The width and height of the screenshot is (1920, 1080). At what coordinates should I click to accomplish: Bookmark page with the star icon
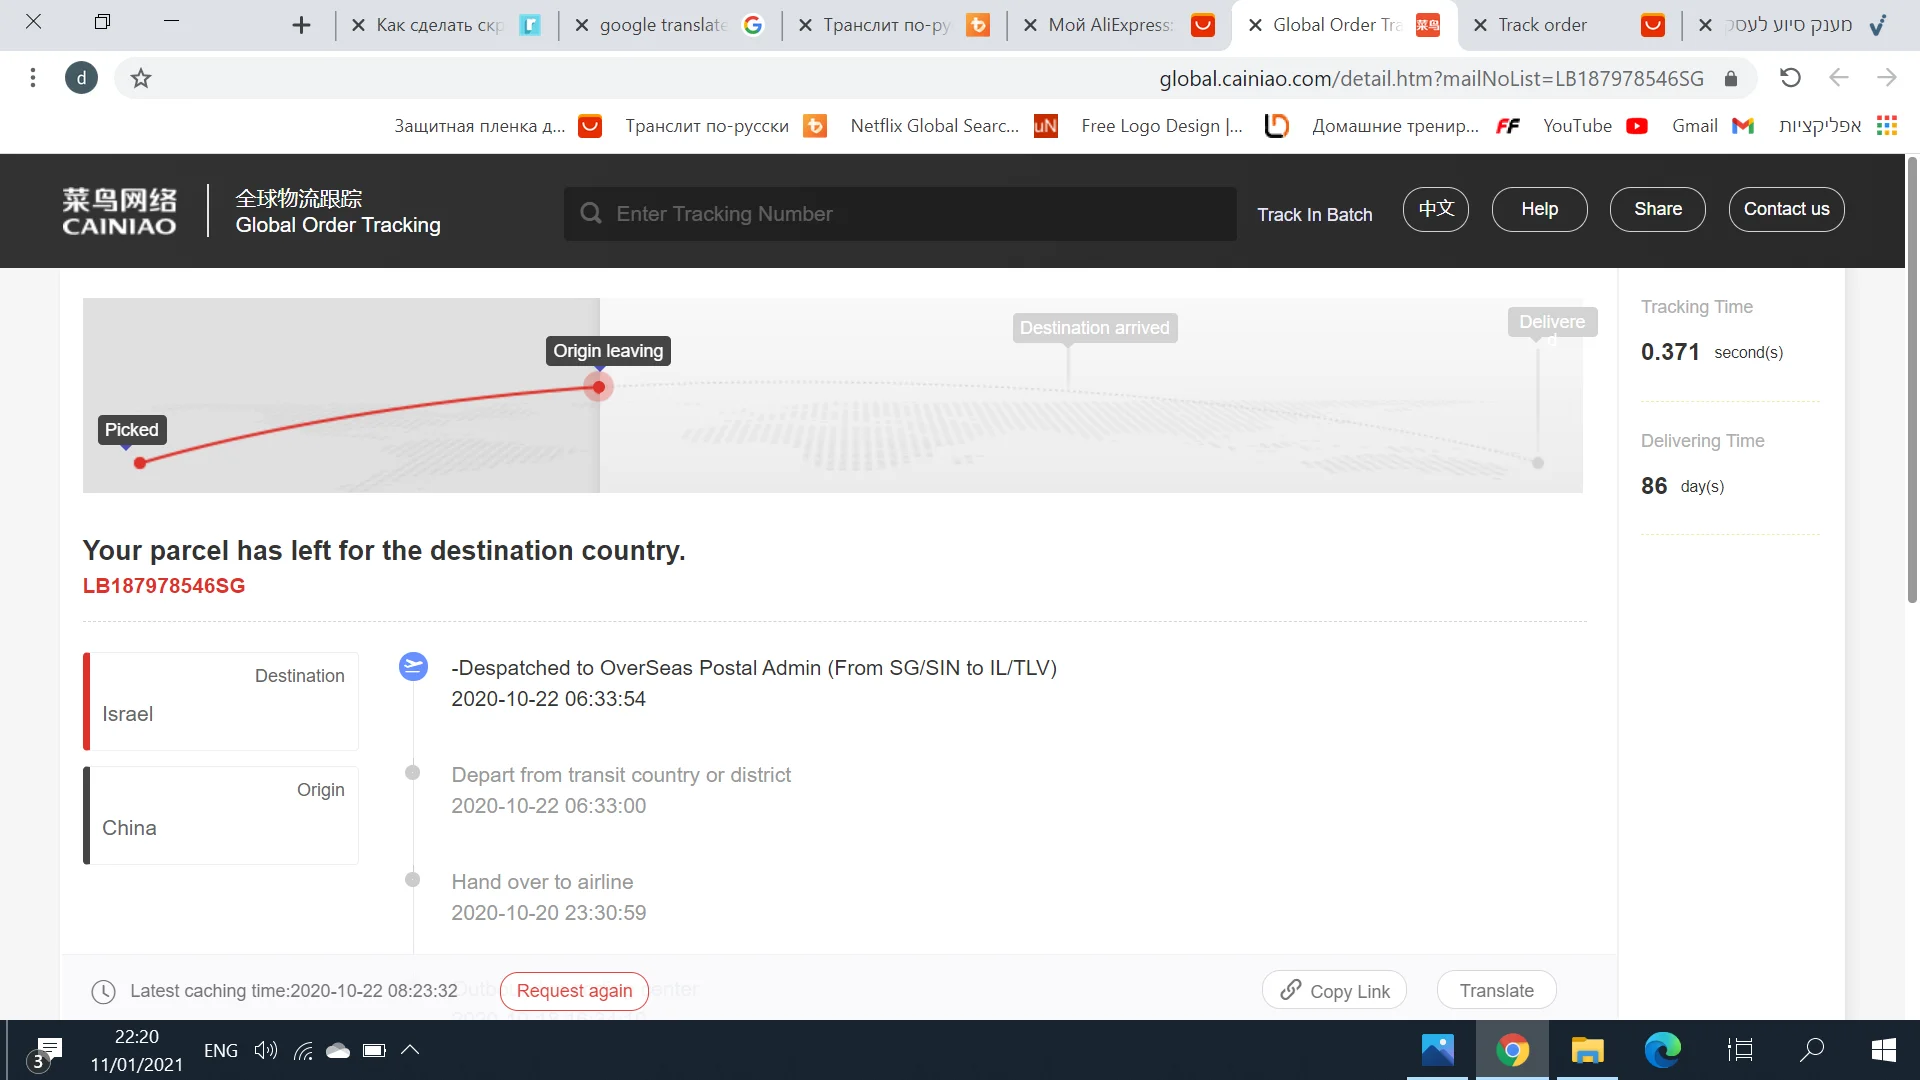[x=141, y=78]
